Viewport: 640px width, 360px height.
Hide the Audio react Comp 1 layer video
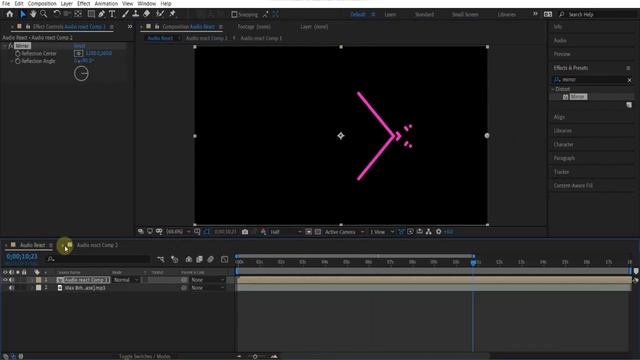tap(5, 280)
